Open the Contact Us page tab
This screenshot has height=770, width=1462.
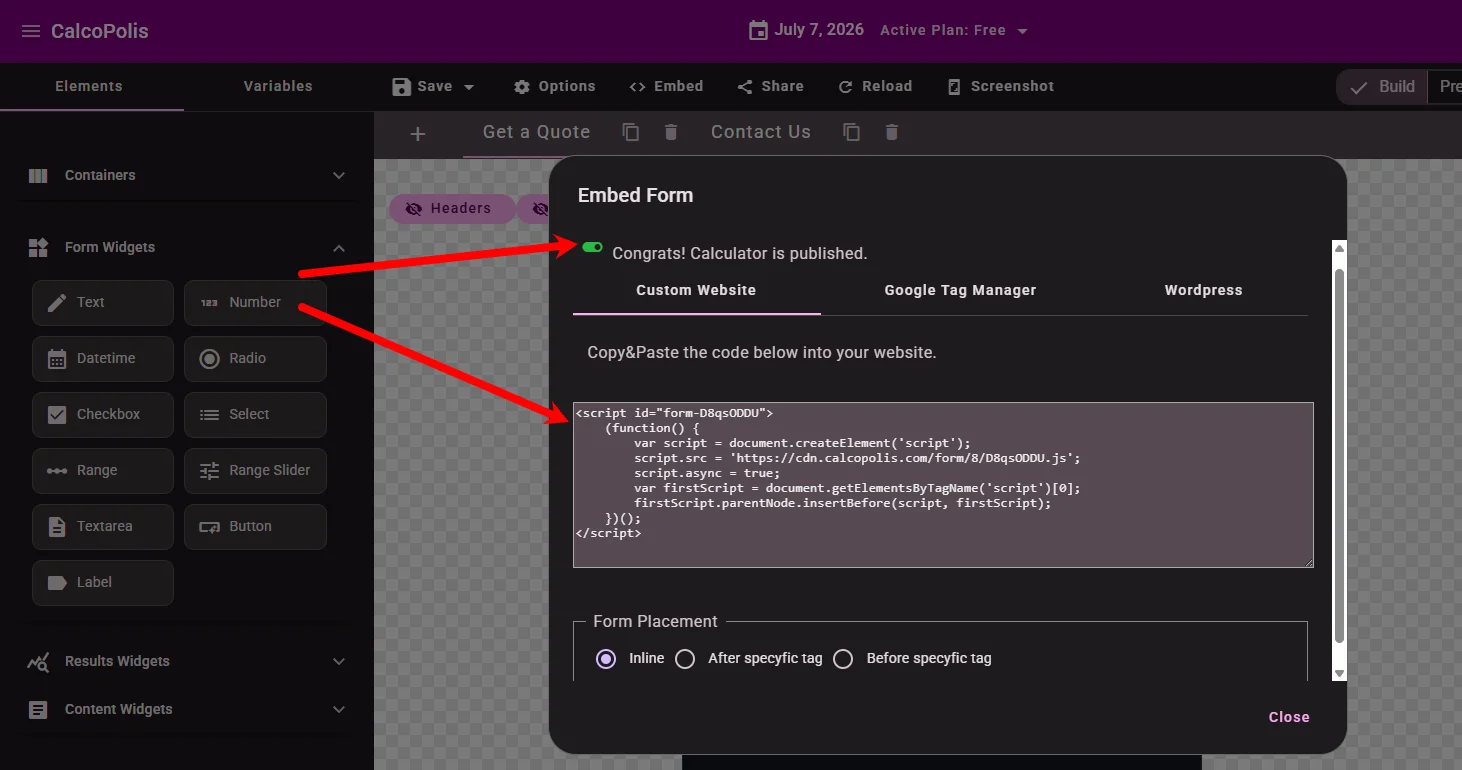(761, 132)
